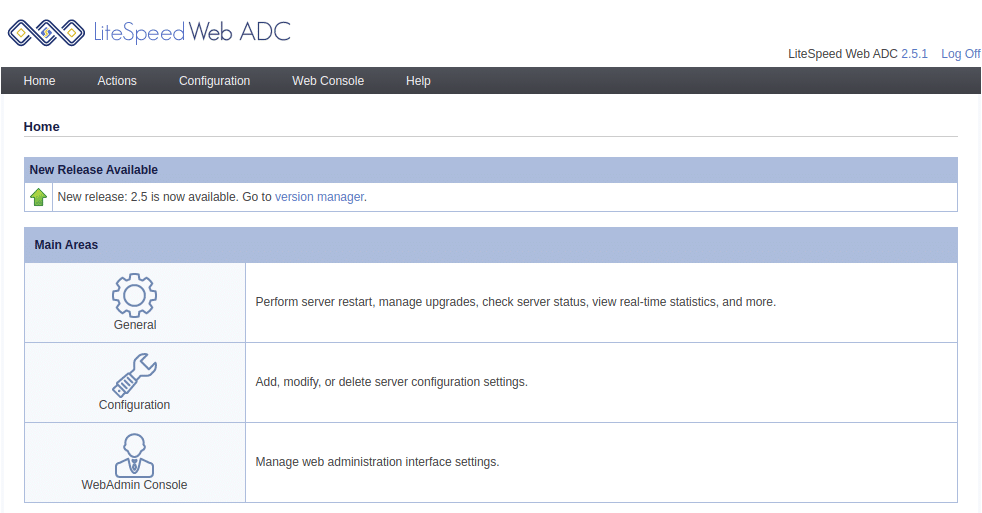Viewport: 982px width, 513px height.
Task: Click the 'Perform server restart' description text
Action: (516, 302)
